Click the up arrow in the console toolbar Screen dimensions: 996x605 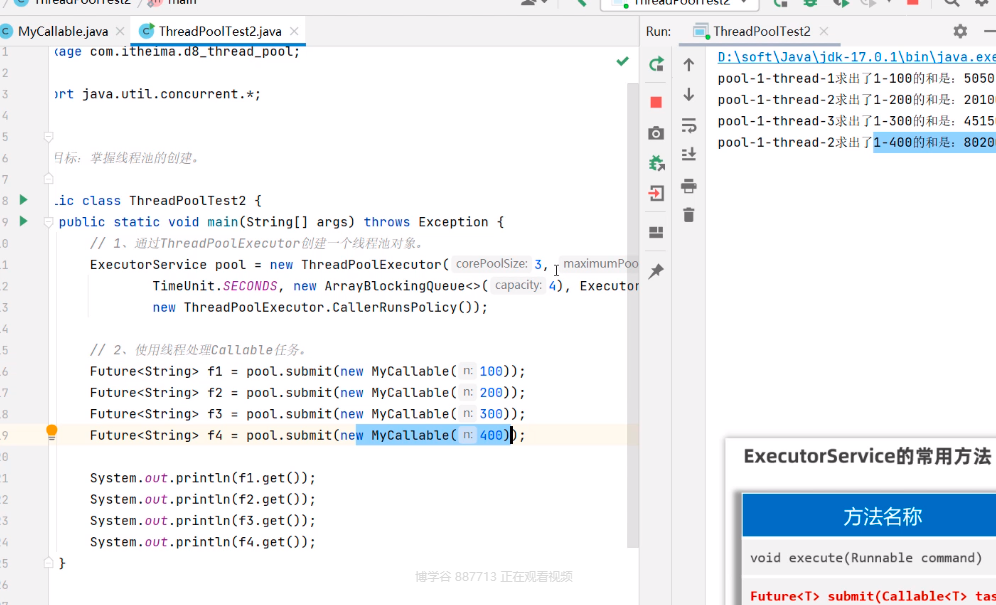689,64
